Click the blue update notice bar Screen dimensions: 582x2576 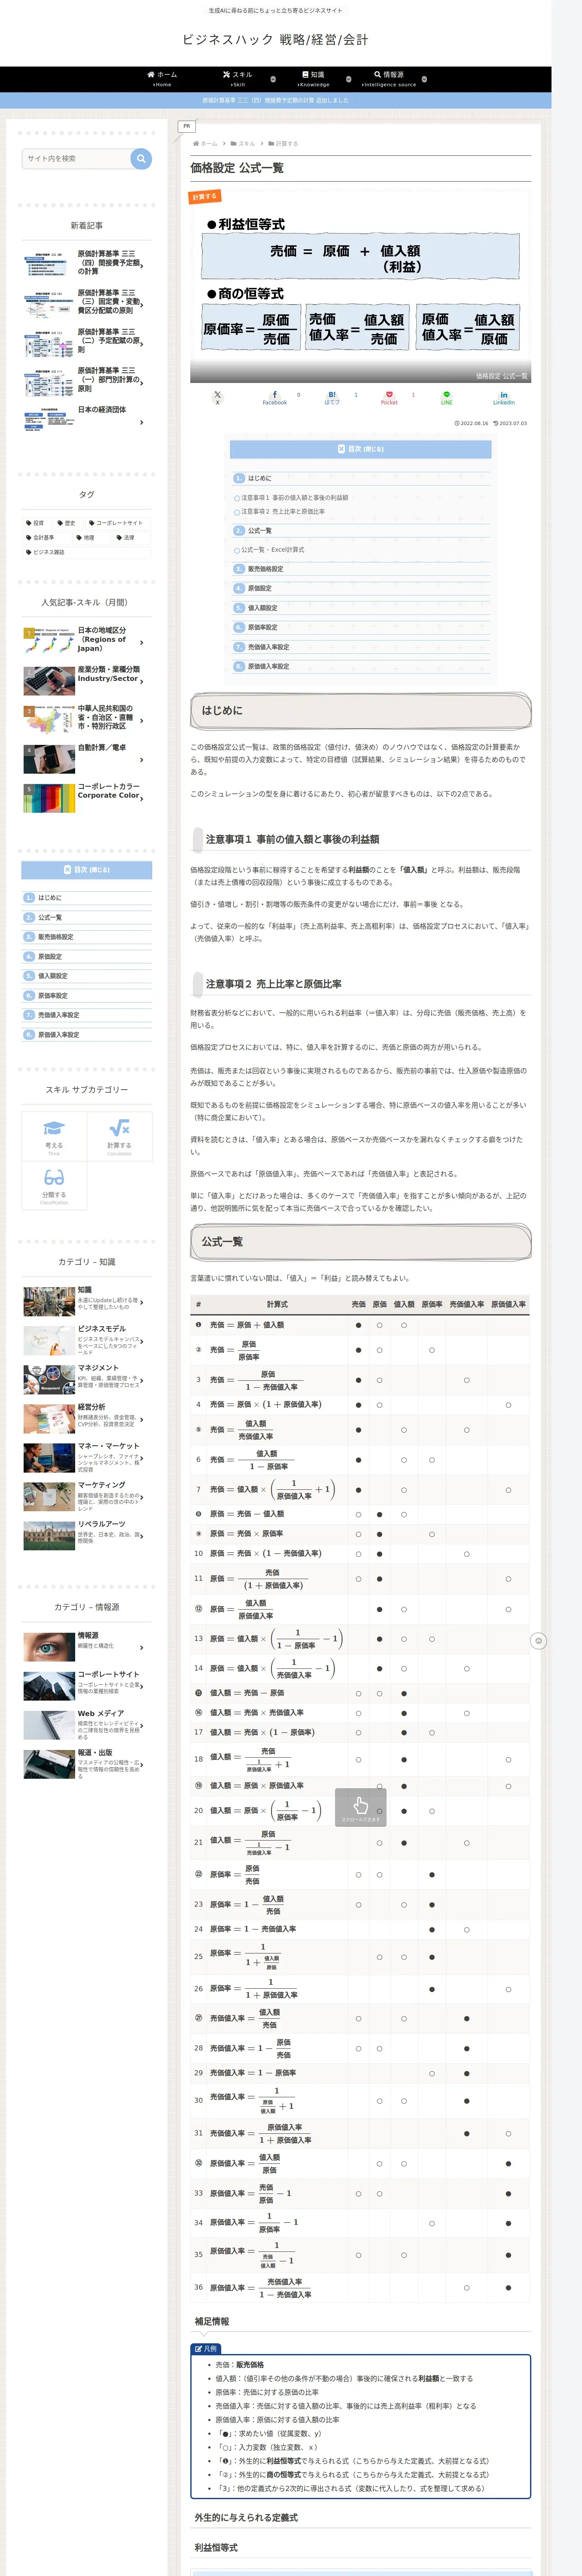pyautogui.click(x=276, y=100)
